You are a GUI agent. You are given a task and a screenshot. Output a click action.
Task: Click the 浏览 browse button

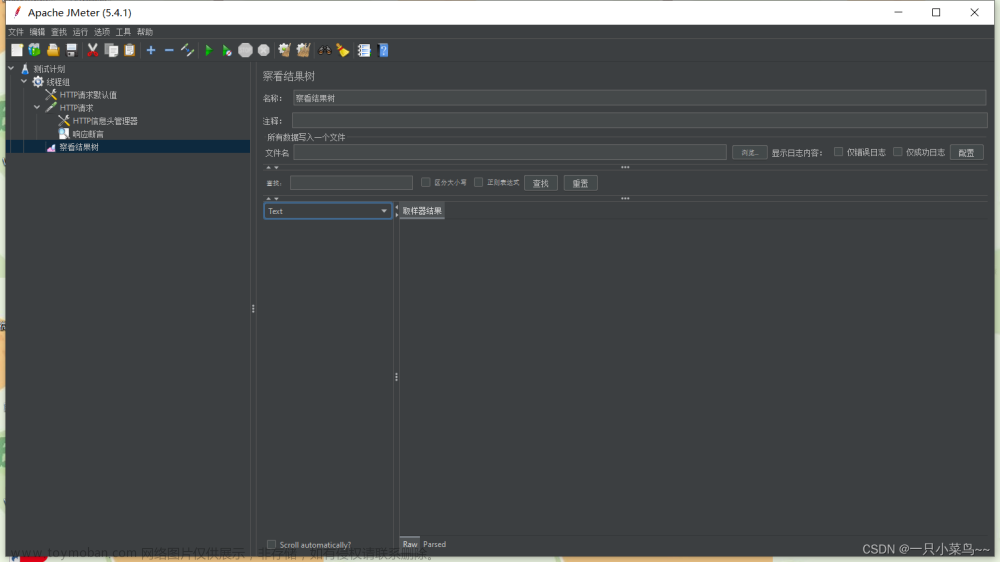[749, 152]
